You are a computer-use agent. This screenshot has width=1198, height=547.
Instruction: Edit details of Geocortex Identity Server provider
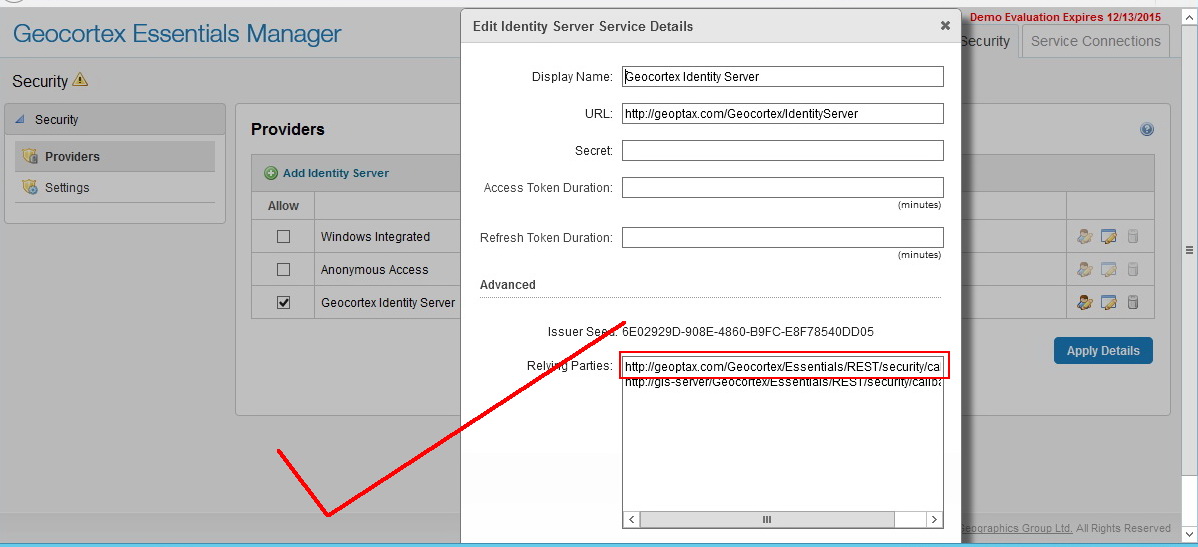pyautogui.click(x=1109, y=303)
